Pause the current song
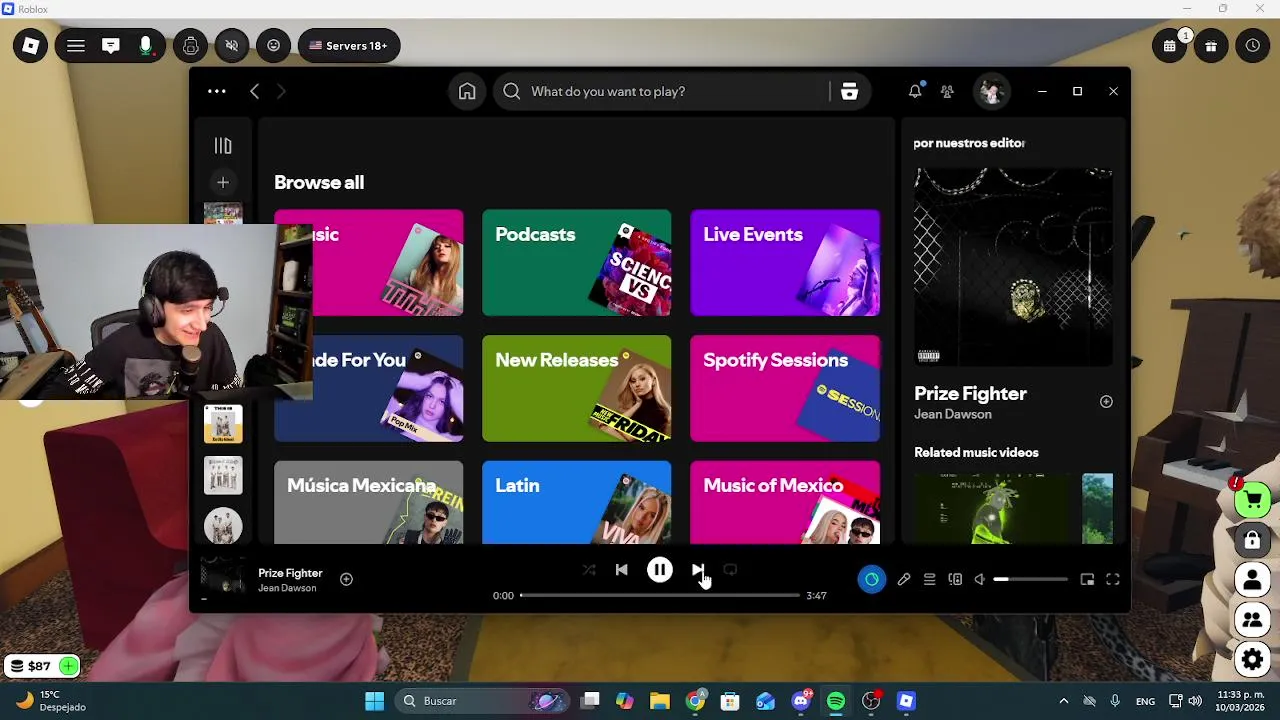 tap(660, 570)
